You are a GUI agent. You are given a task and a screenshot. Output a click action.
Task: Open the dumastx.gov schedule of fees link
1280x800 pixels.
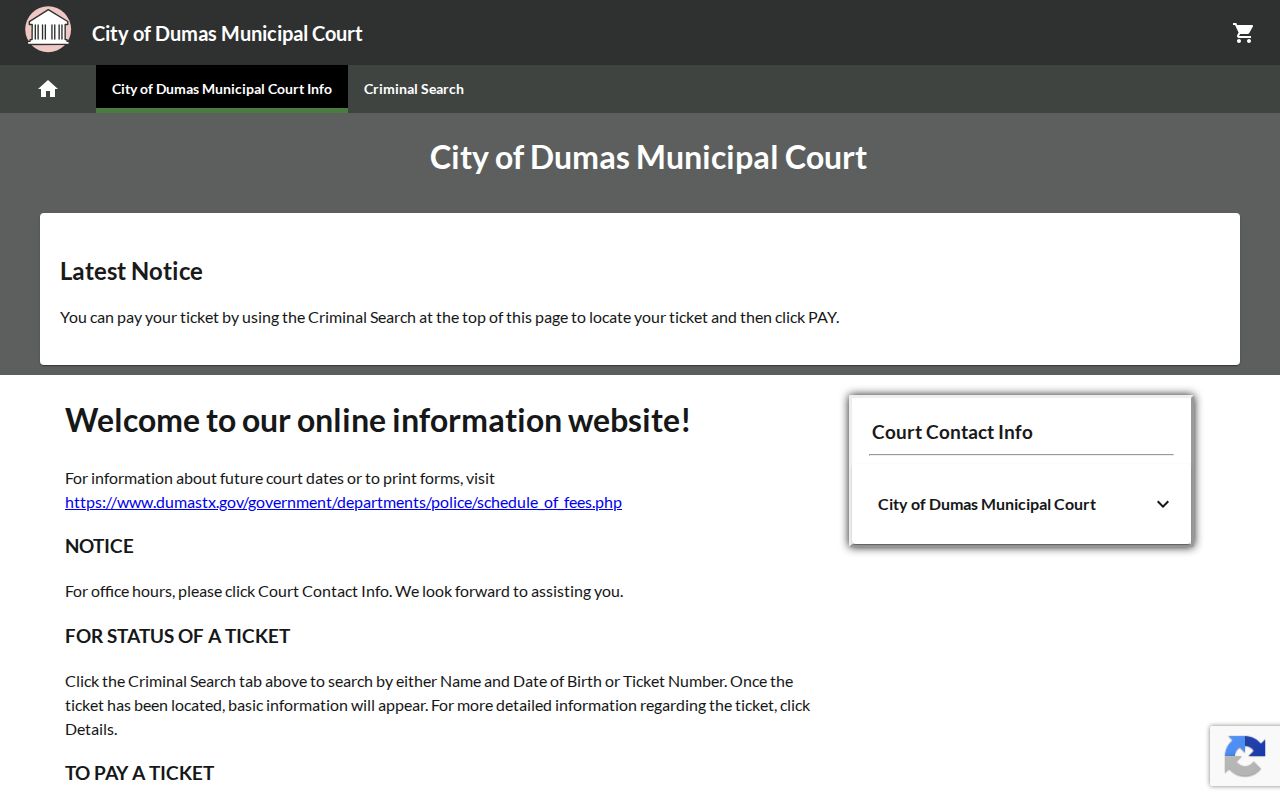click(343, 502)
